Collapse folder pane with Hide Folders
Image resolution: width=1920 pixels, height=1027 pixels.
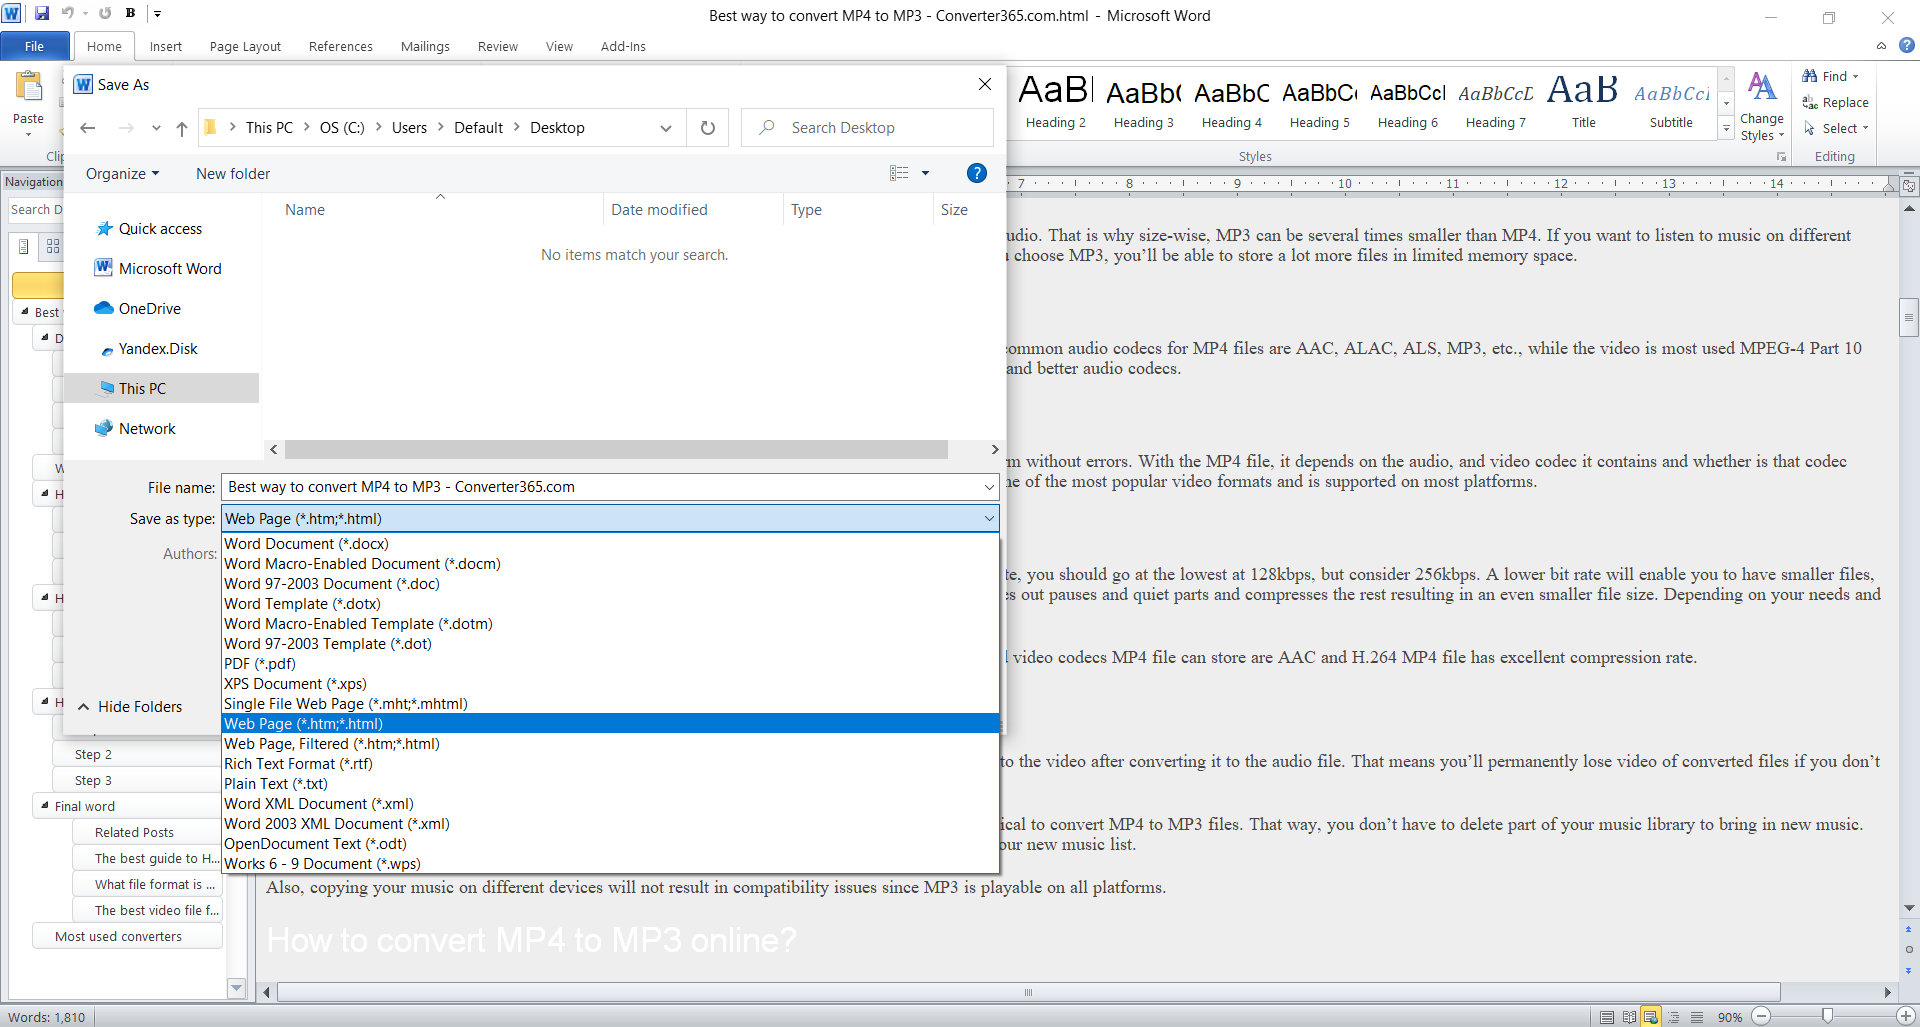[x=130, y=707]
